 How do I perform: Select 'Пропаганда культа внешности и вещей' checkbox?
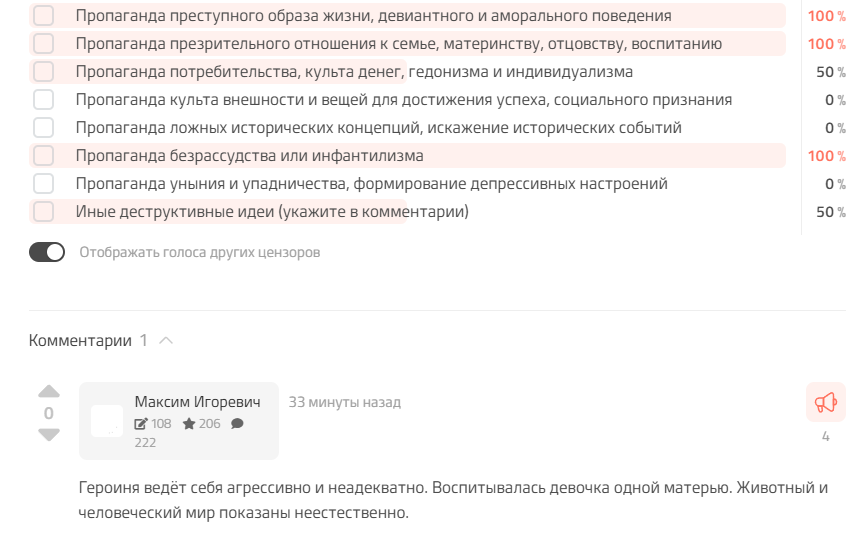(43, 100)
